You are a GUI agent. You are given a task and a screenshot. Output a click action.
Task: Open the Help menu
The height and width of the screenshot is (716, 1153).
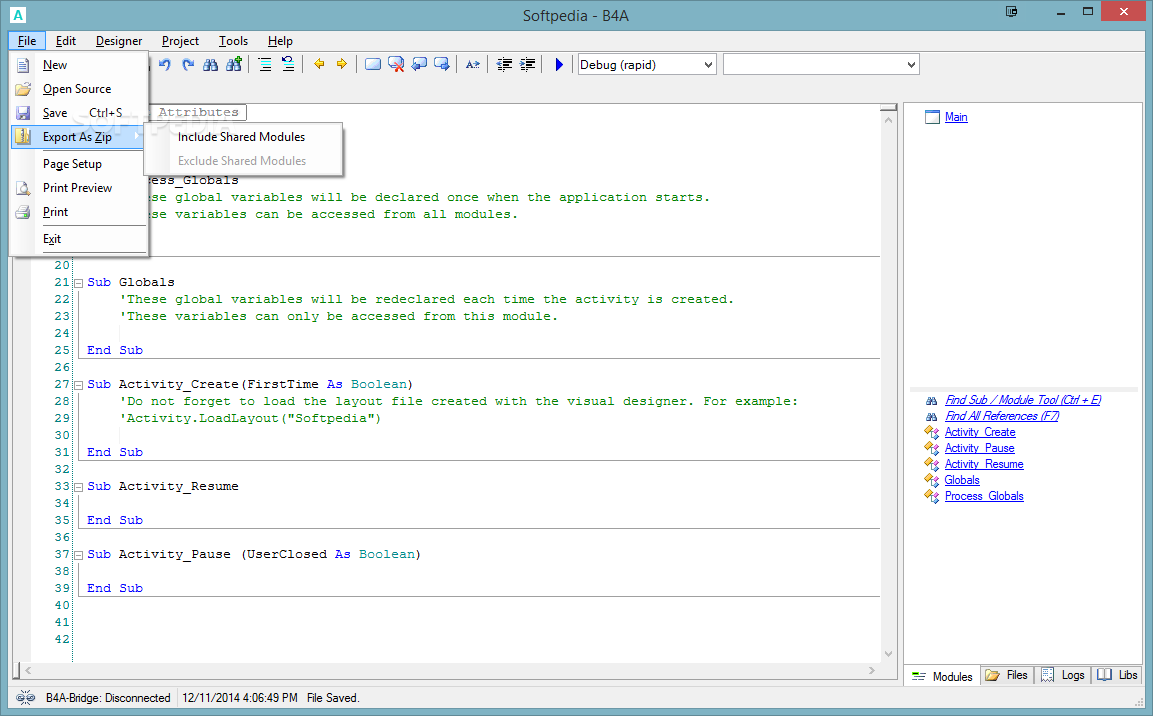coord(280,41)
